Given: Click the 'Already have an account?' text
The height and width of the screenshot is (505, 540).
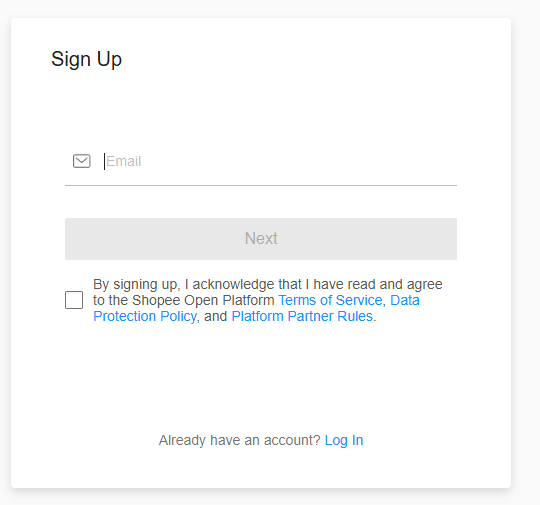Looking at the screenshot, I should [239, 440].
